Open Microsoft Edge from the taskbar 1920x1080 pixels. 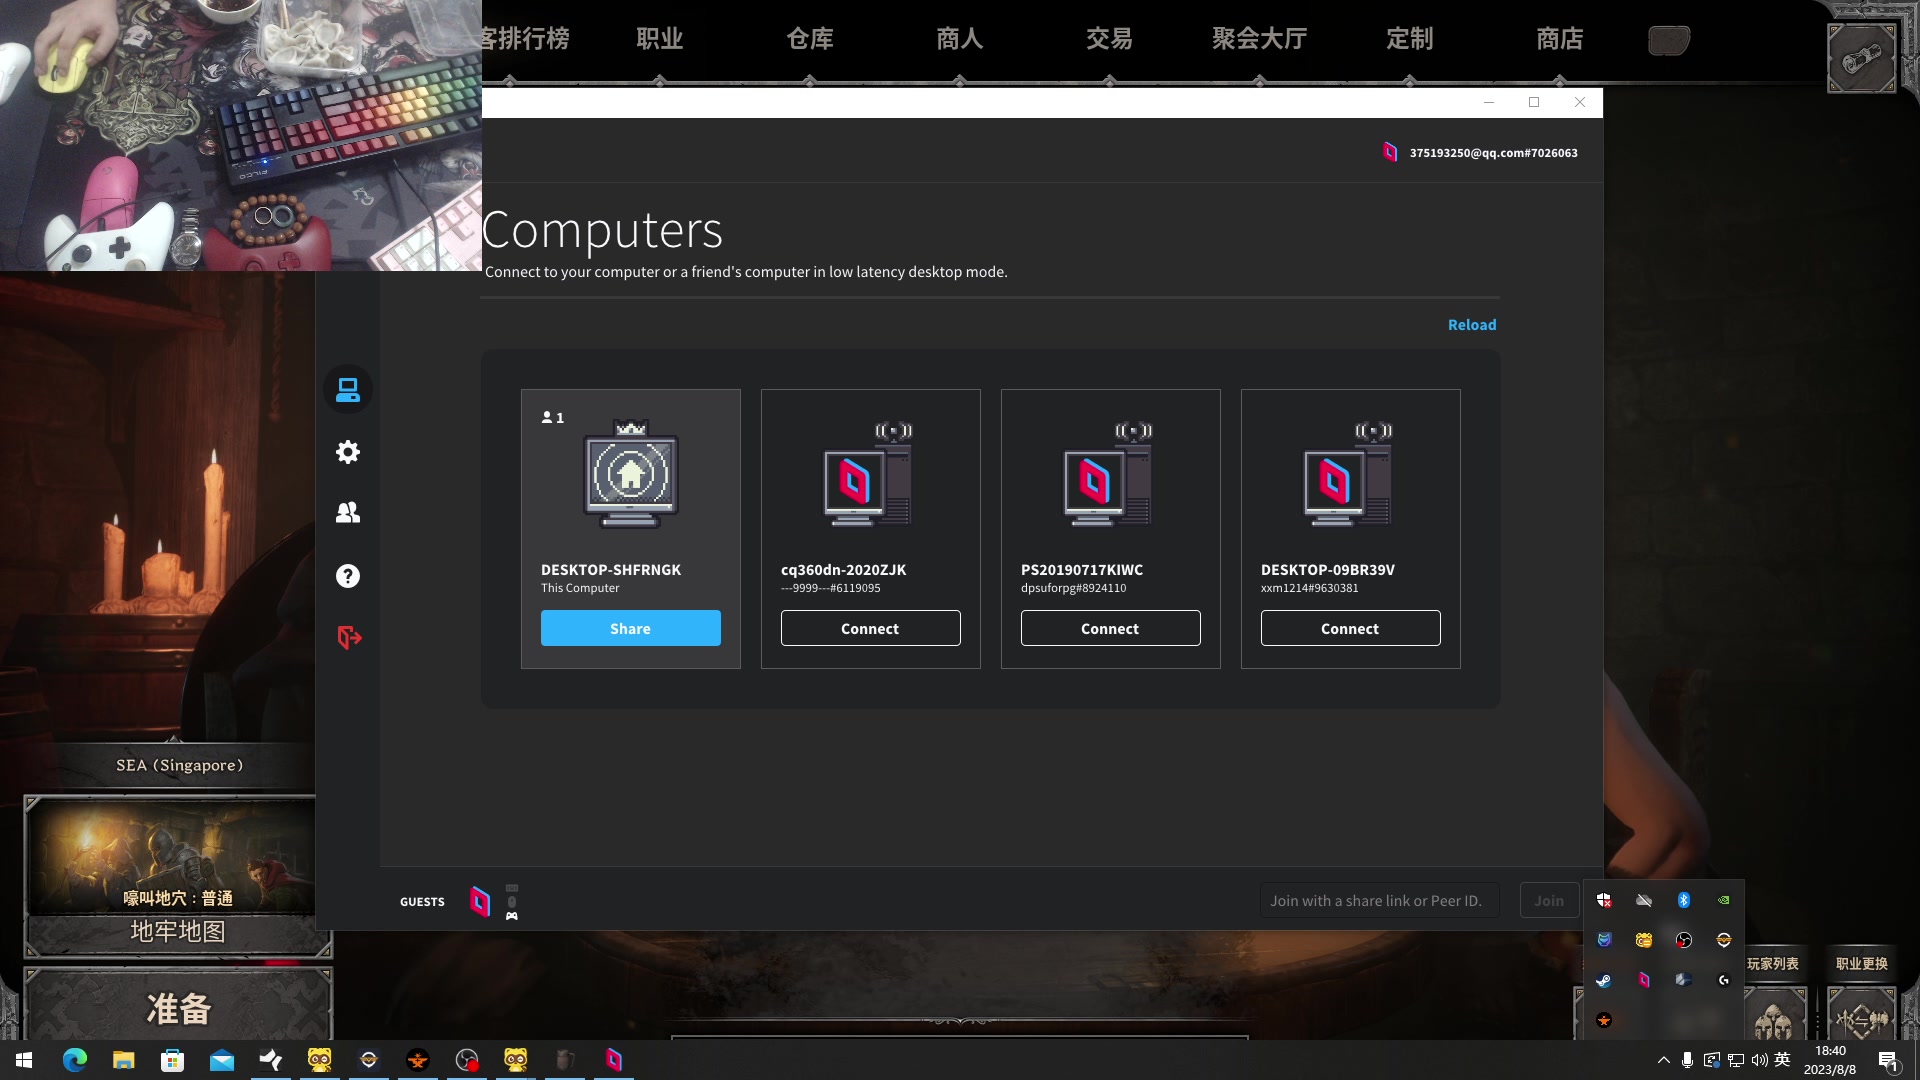pos(75,1060)
